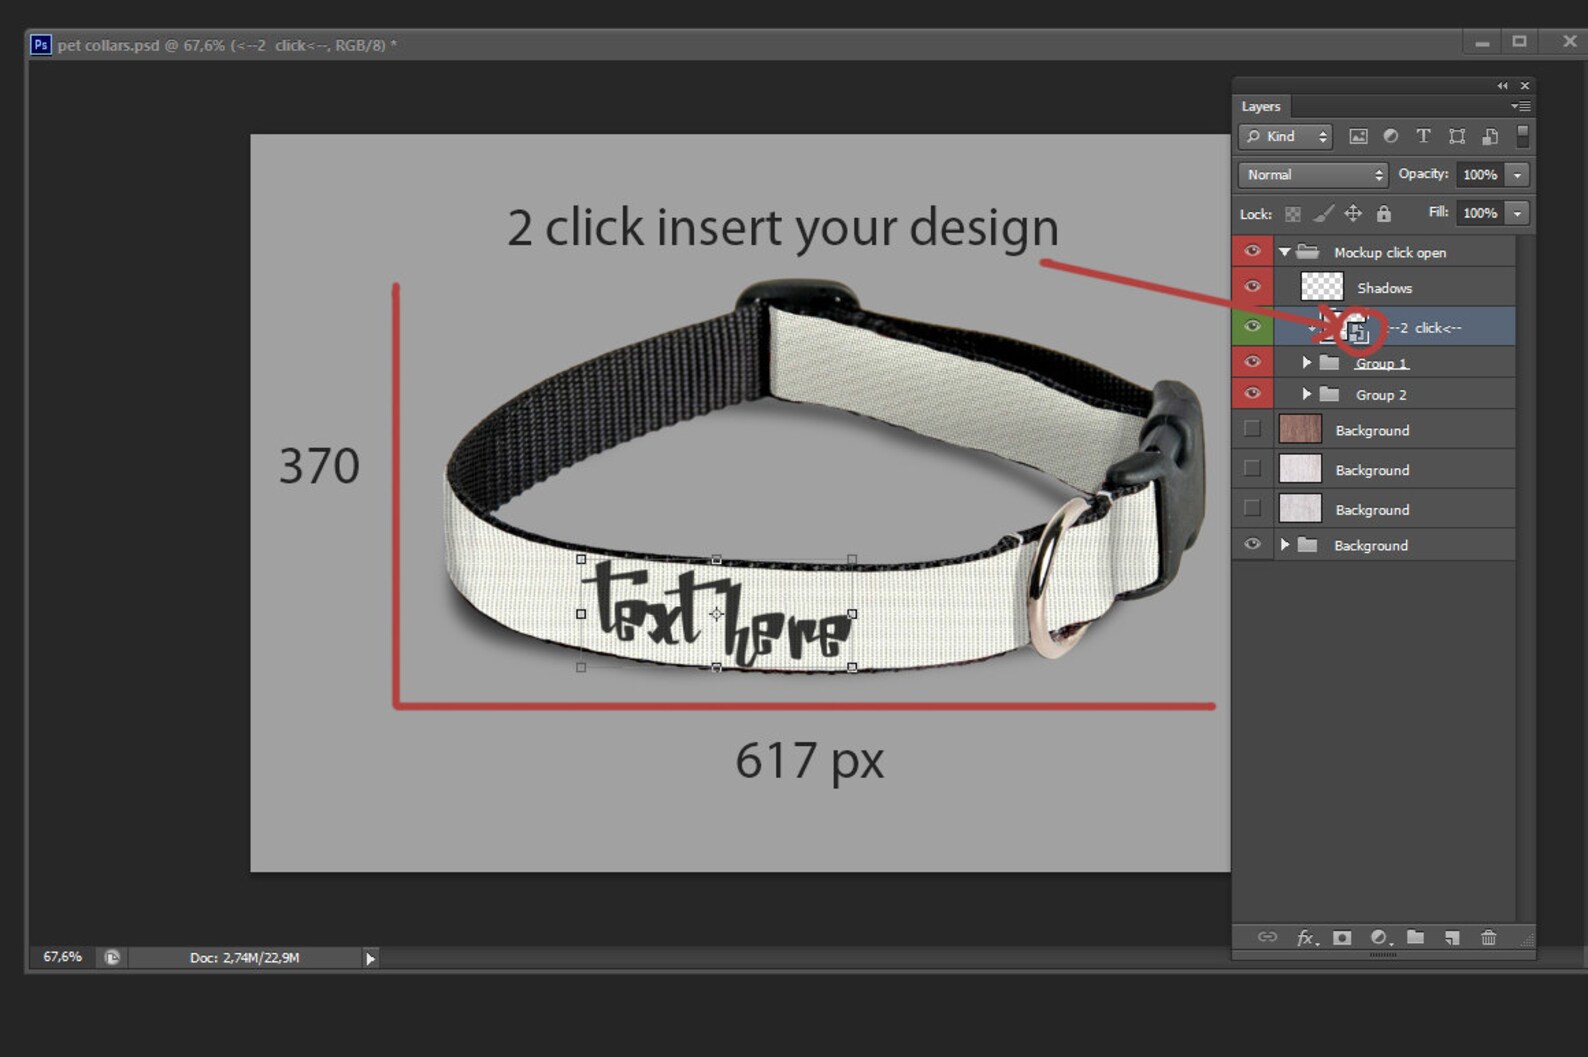Click the lock transparent pixels icon

(1293, 214)
